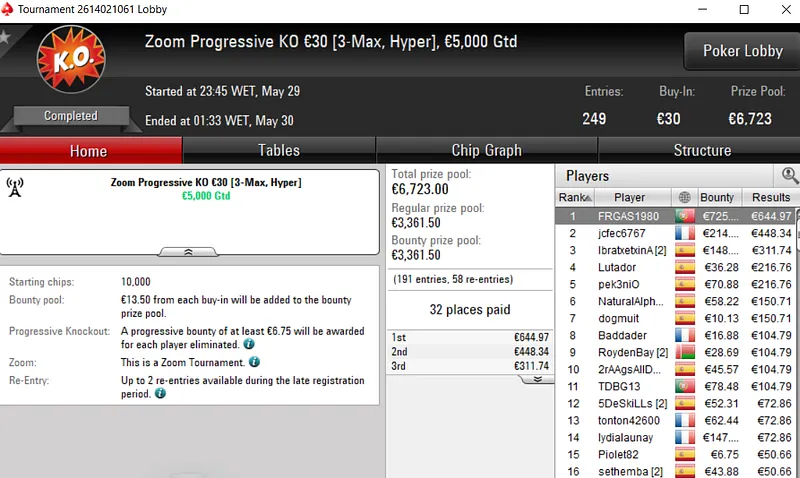
Task: Click the K.O. tournament badge icon
Action: pyautogui.click(x=71, y=59)
